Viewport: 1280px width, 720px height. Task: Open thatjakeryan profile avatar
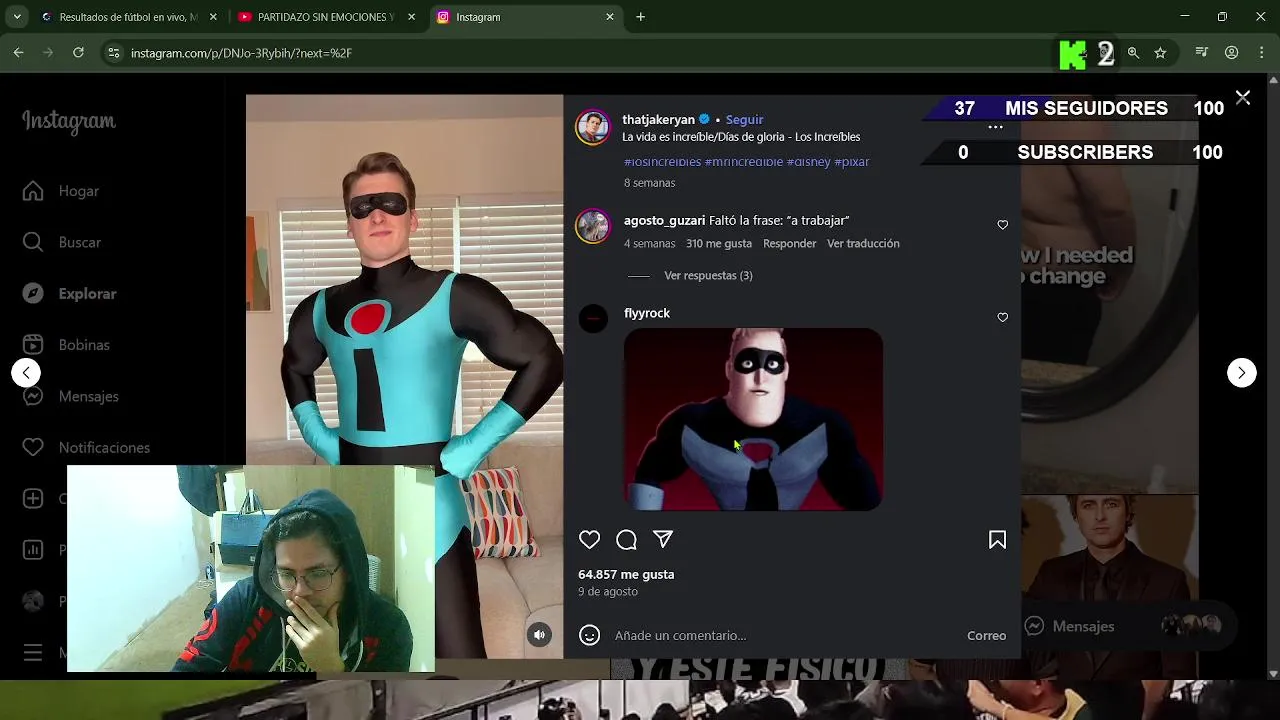(593, 127)
